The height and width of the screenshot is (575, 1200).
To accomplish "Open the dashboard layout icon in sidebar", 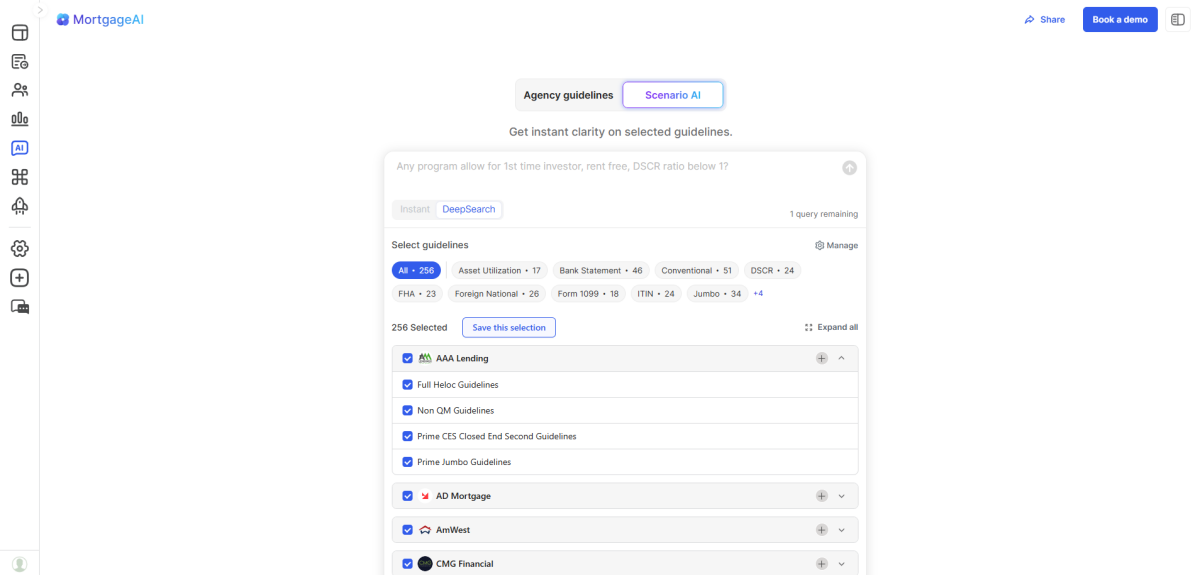I will pos(19,33).
